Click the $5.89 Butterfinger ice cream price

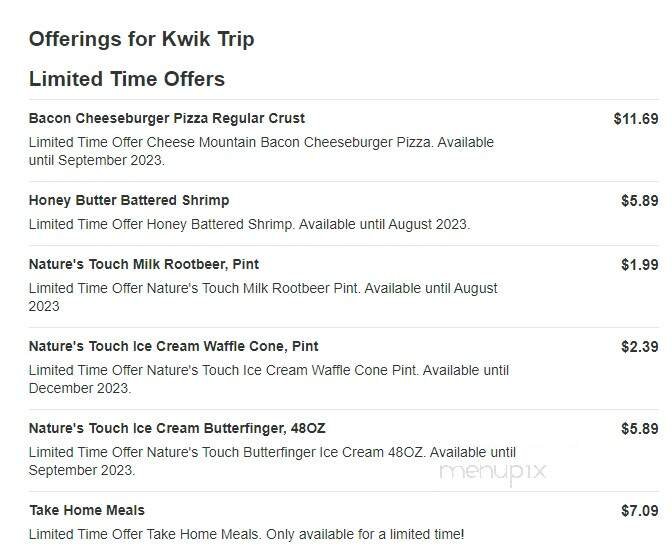[640, 428]
